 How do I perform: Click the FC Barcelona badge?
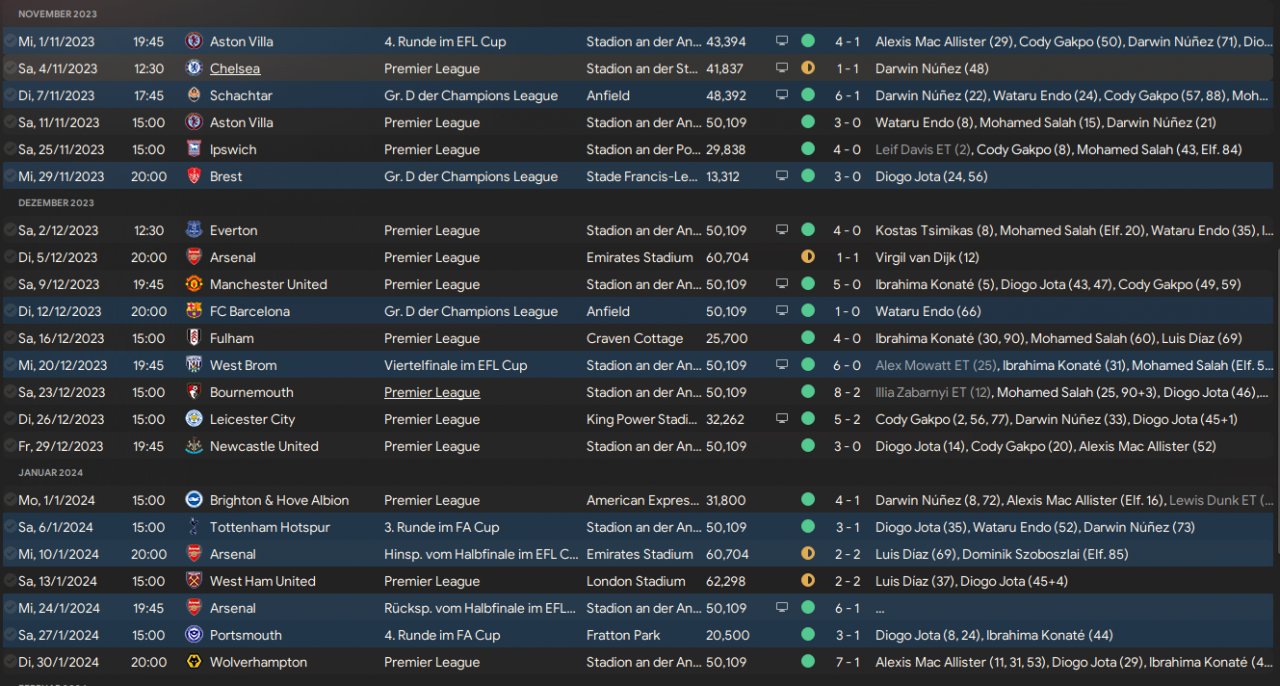[194, 311]
